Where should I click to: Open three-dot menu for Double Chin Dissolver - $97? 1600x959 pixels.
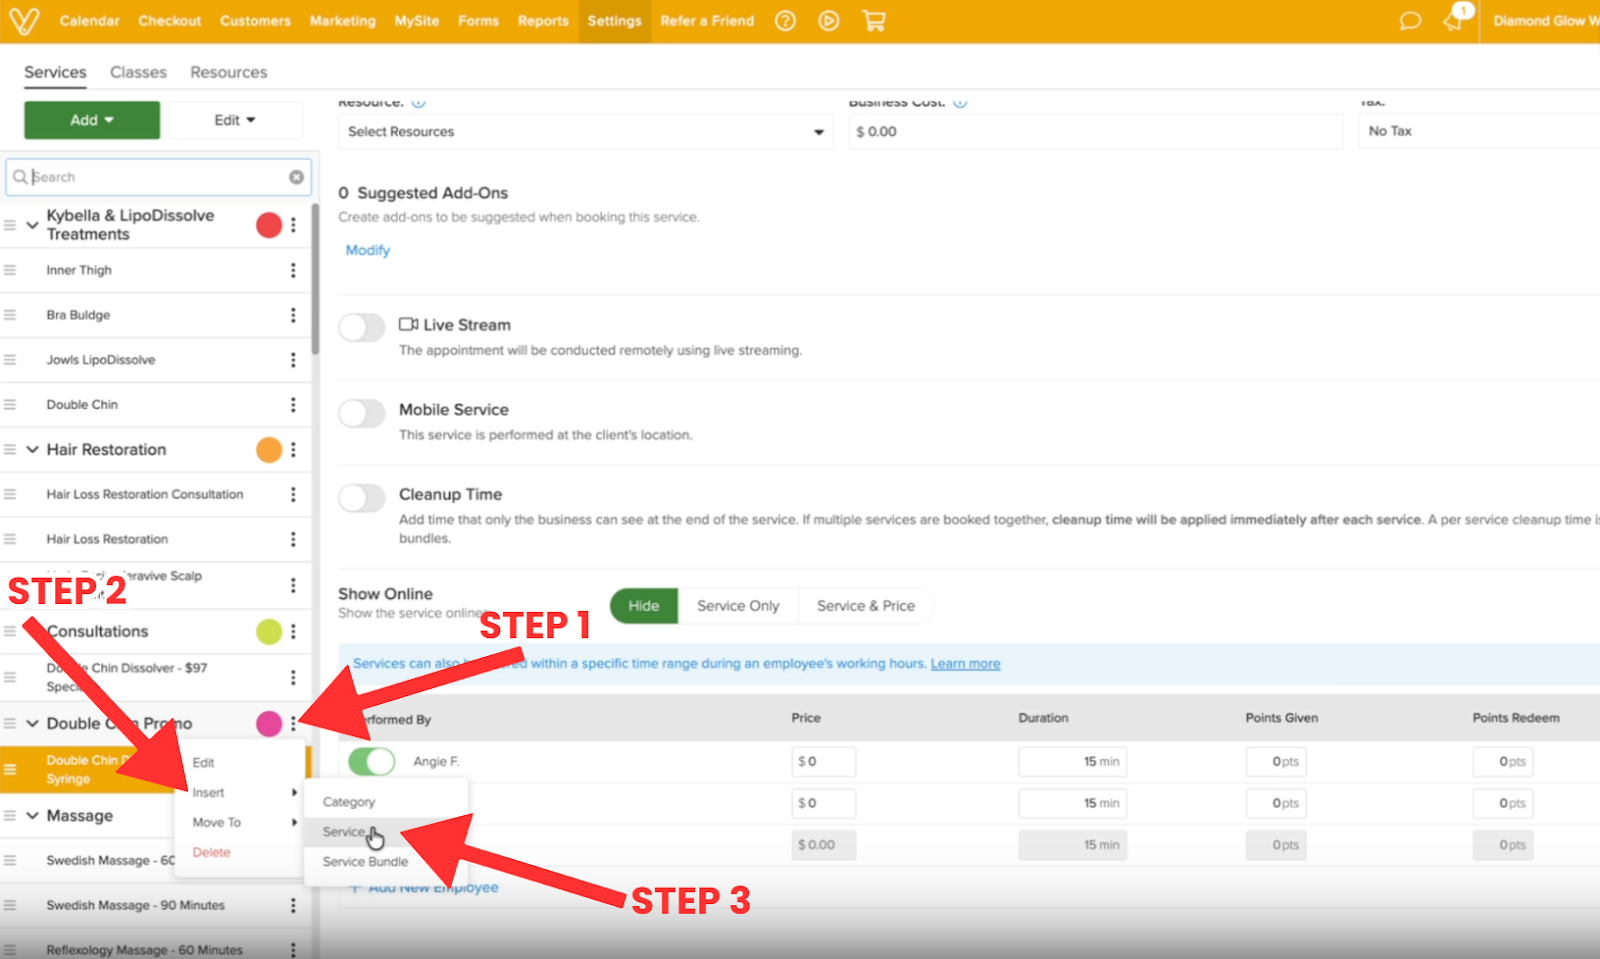[293, 677]
